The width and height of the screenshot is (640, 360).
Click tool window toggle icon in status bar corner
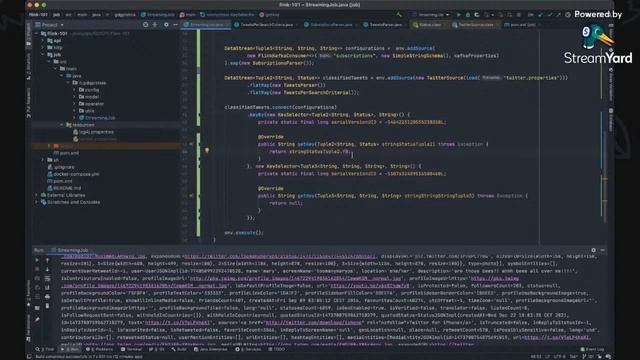[x=29, y=356]
